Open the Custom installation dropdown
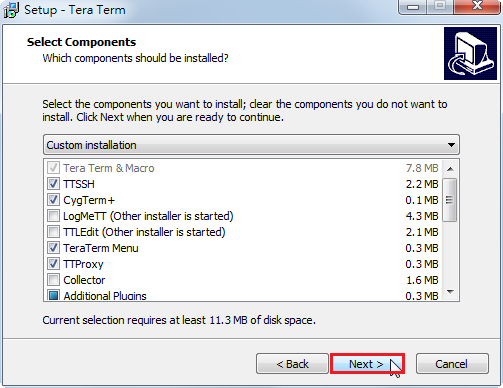 [x=251, y=145]
